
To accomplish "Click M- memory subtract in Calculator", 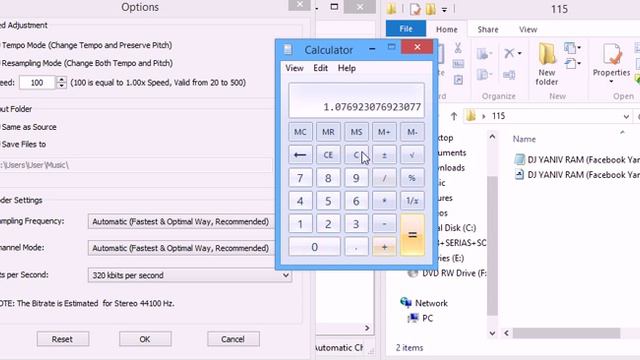I will 412,132.
